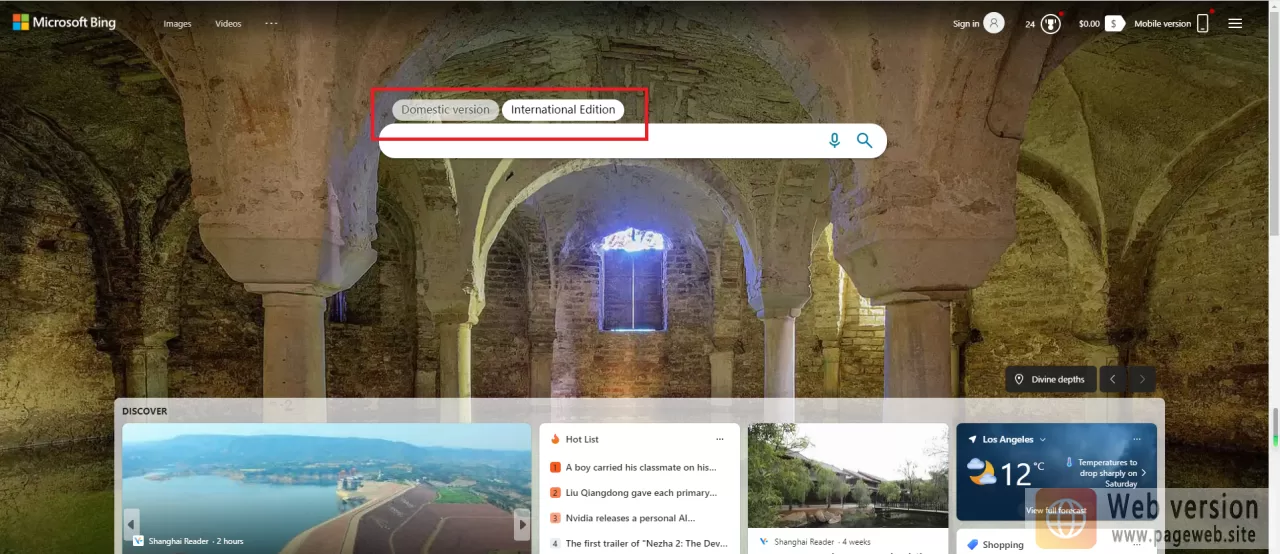The width and height of the screenshot is (1280, 554).
Task: Click the Microsoft Bing logo
Action: coord(64,22)
